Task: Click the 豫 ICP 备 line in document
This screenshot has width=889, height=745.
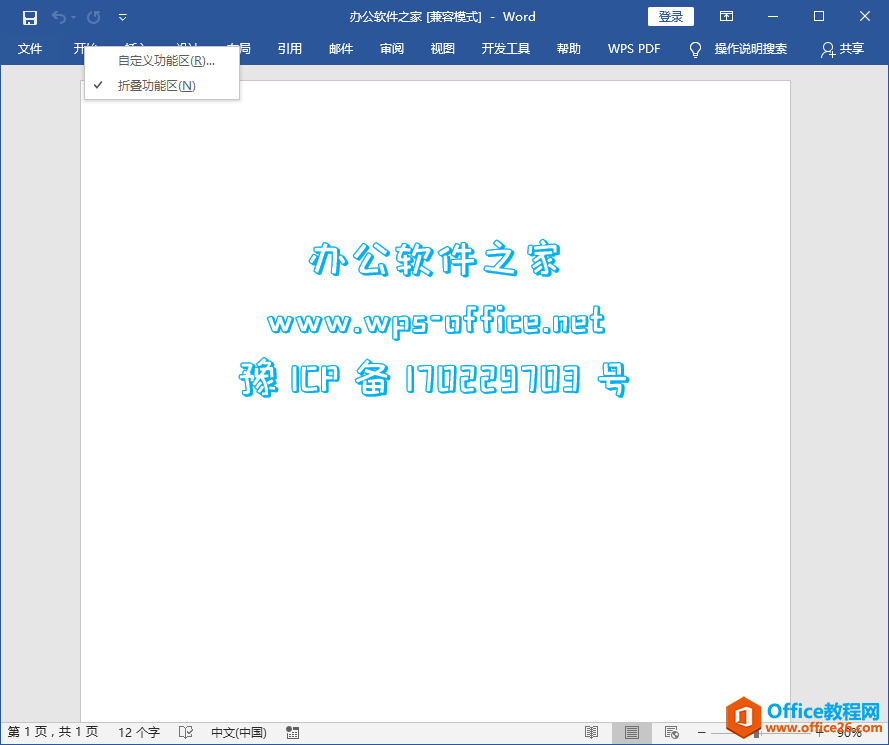Action: (x=434, y=379)
